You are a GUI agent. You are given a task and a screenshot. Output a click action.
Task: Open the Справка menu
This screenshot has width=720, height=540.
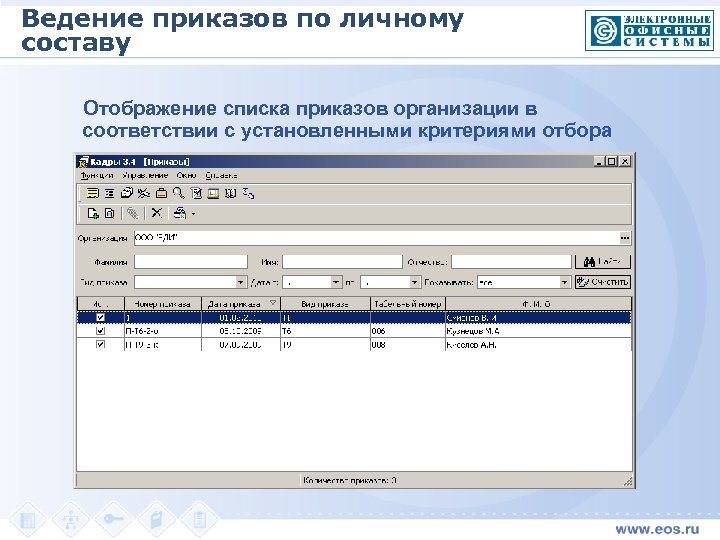(x=221, y=175)
